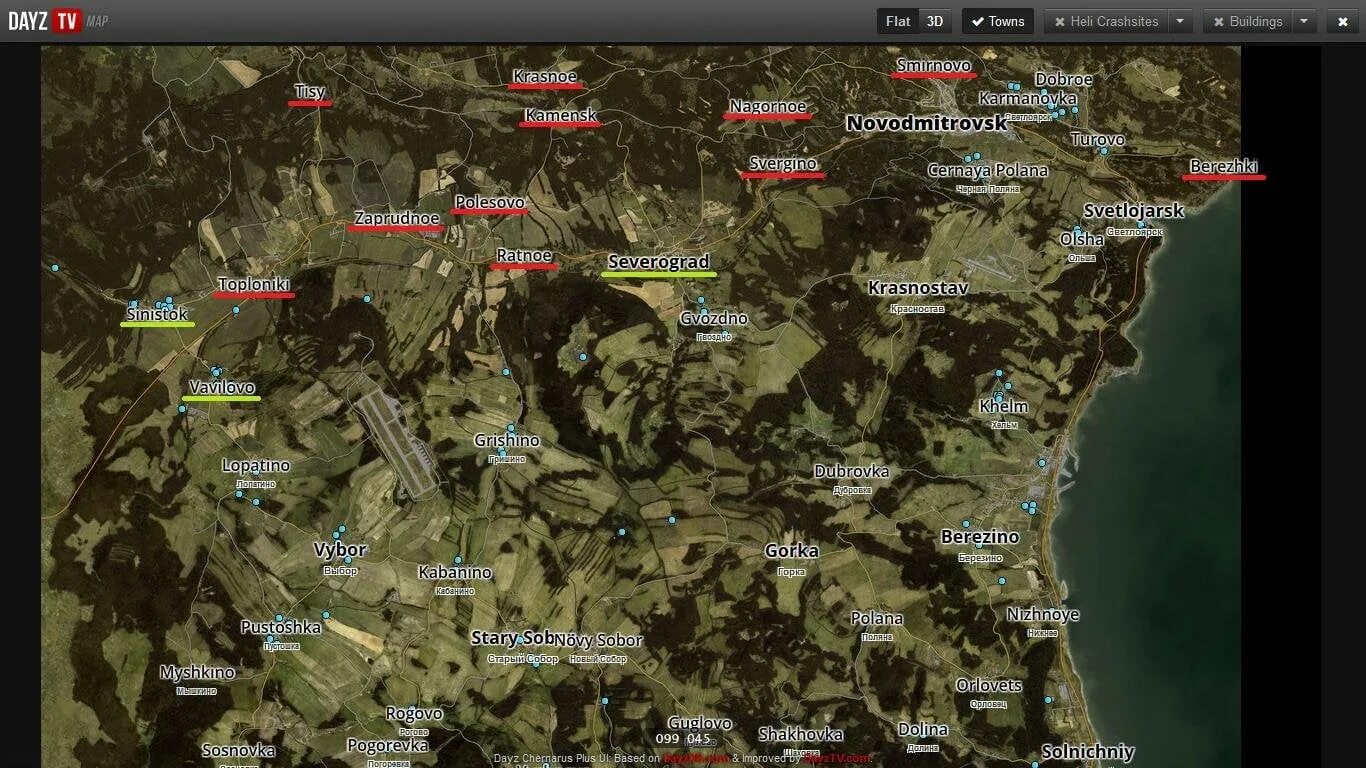Viewport: 1366px width, 768px height.
Task: Switch map to 3D view
Action: point(934,21)
